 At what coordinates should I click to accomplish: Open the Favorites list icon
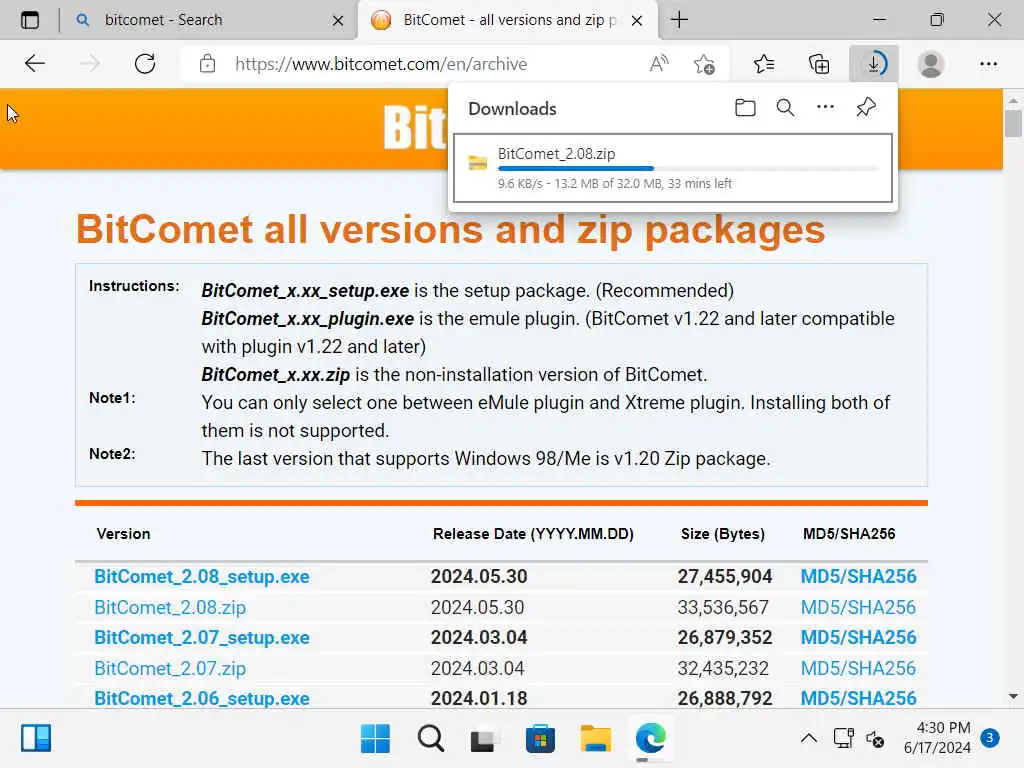763,64
